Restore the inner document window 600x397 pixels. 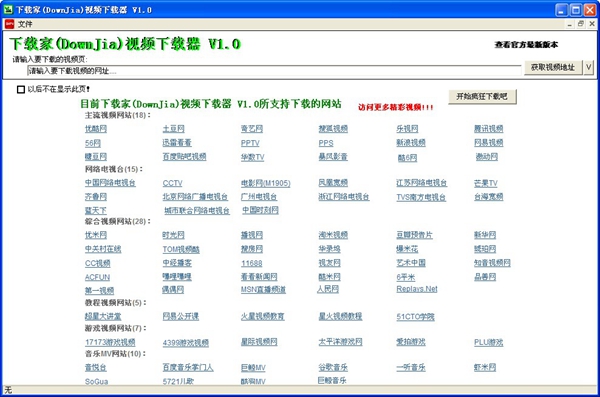581,24
